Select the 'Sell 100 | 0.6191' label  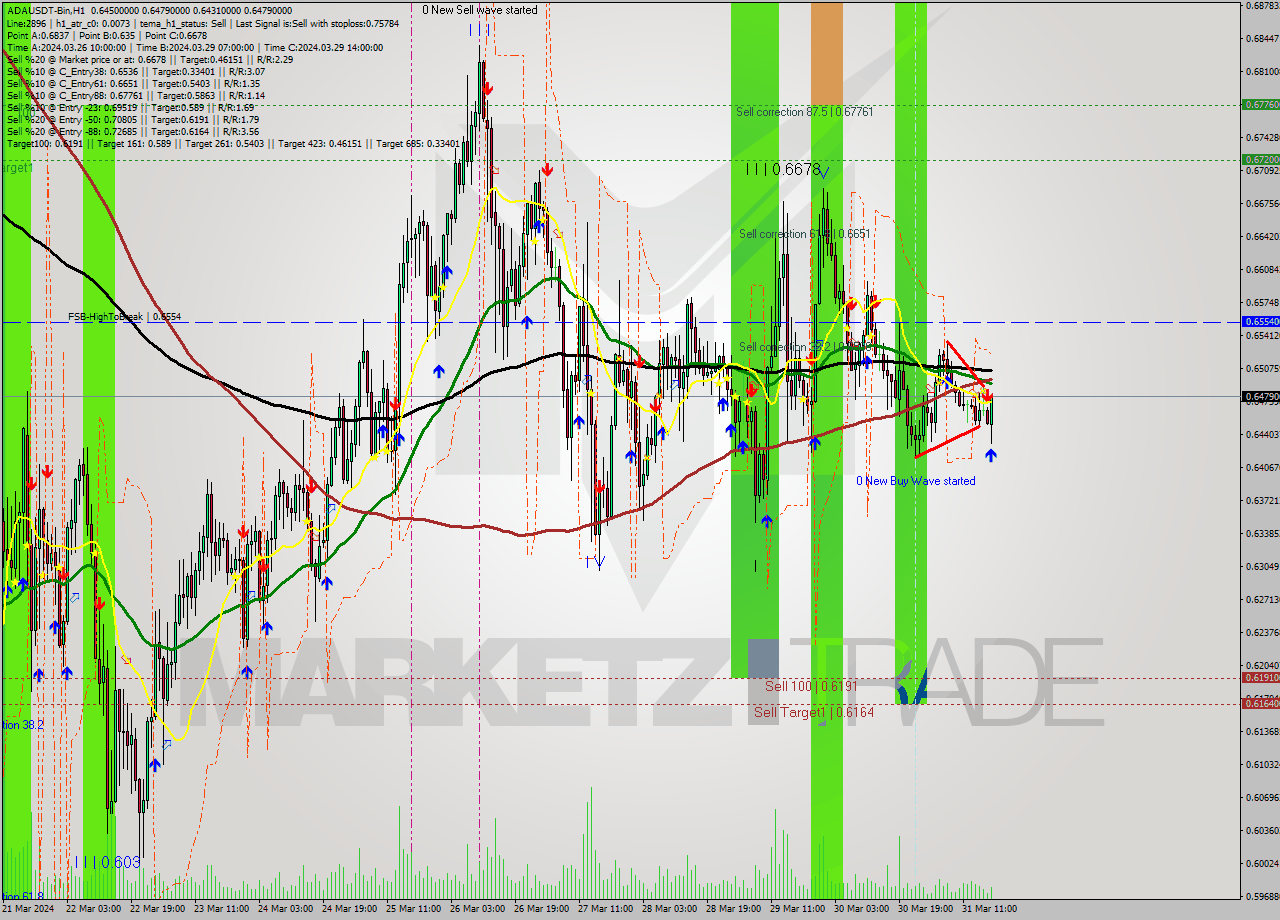pos(811,687)
